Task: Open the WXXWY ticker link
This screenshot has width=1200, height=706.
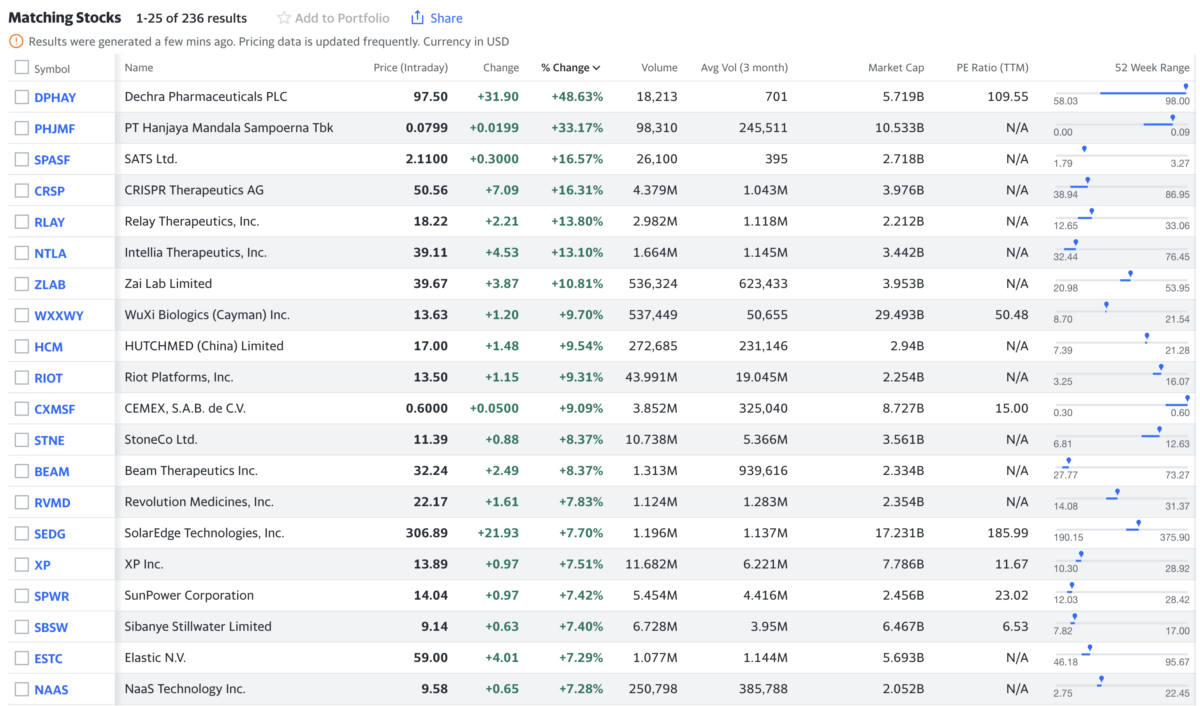Action: click(59, 316)
